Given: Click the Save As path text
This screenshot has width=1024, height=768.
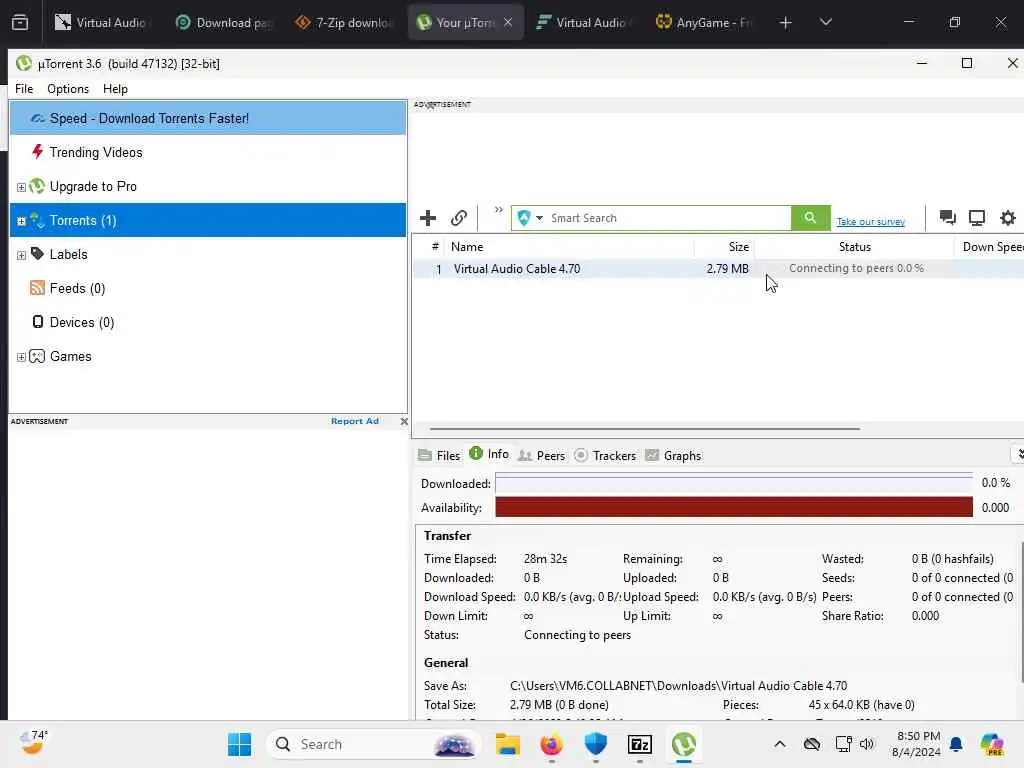Looking at the screenshot, I should pos(678,686).
